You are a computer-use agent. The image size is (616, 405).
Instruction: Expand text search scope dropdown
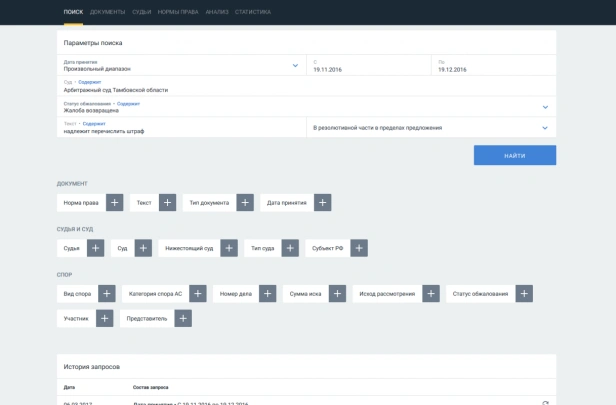pos(545,128)
